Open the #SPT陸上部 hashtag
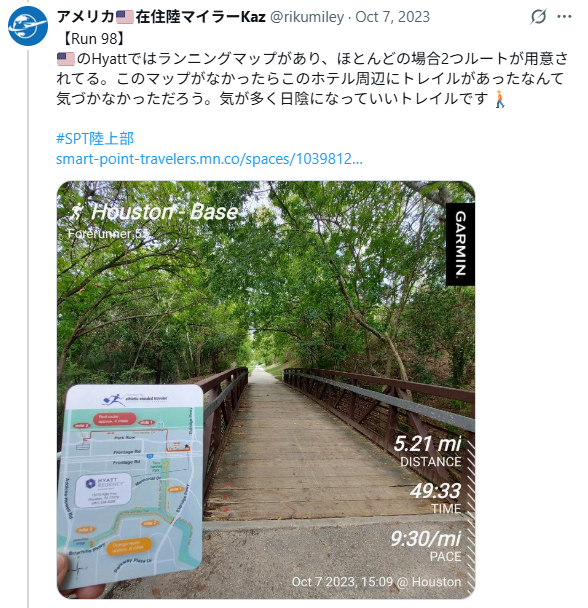This screenshot has width=588, height=608. point(95,138)
